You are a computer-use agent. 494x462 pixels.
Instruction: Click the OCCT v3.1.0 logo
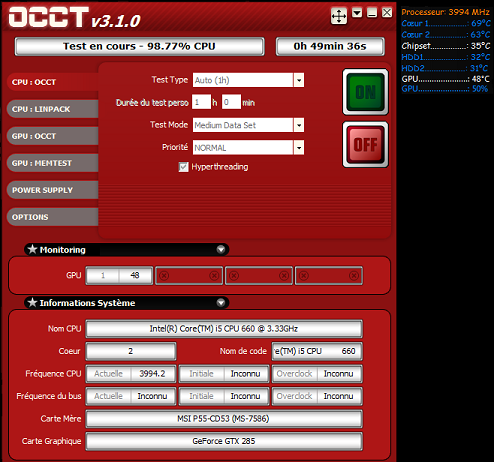click(x=75, y=17)
